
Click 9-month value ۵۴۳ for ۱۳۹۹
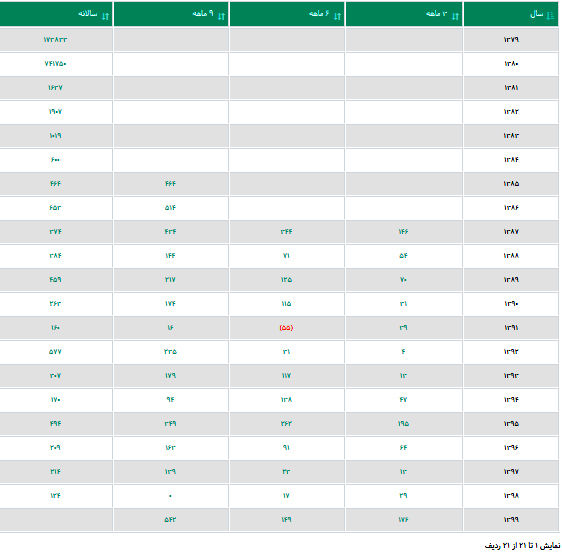tap(170, 520)
